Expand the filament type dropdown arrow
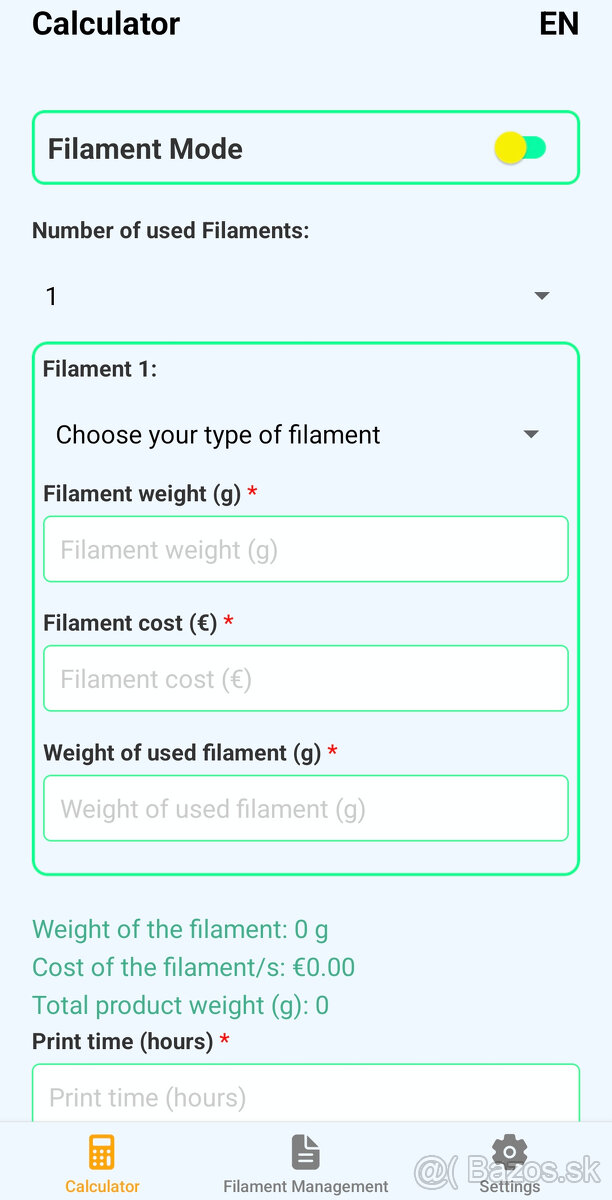 [x=532, y=435]
